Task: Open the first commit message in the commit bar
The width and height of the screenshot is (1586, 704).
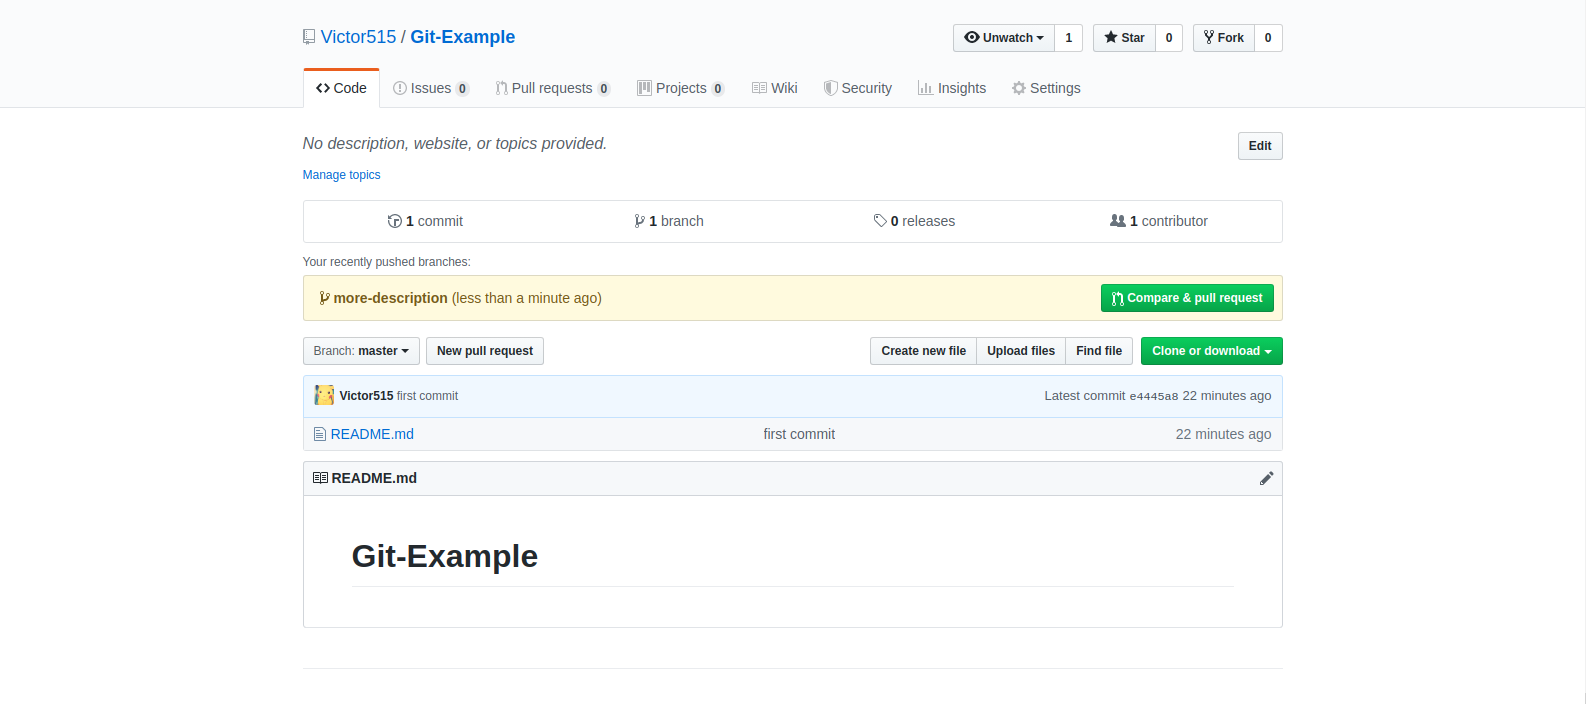Action: 428,396
